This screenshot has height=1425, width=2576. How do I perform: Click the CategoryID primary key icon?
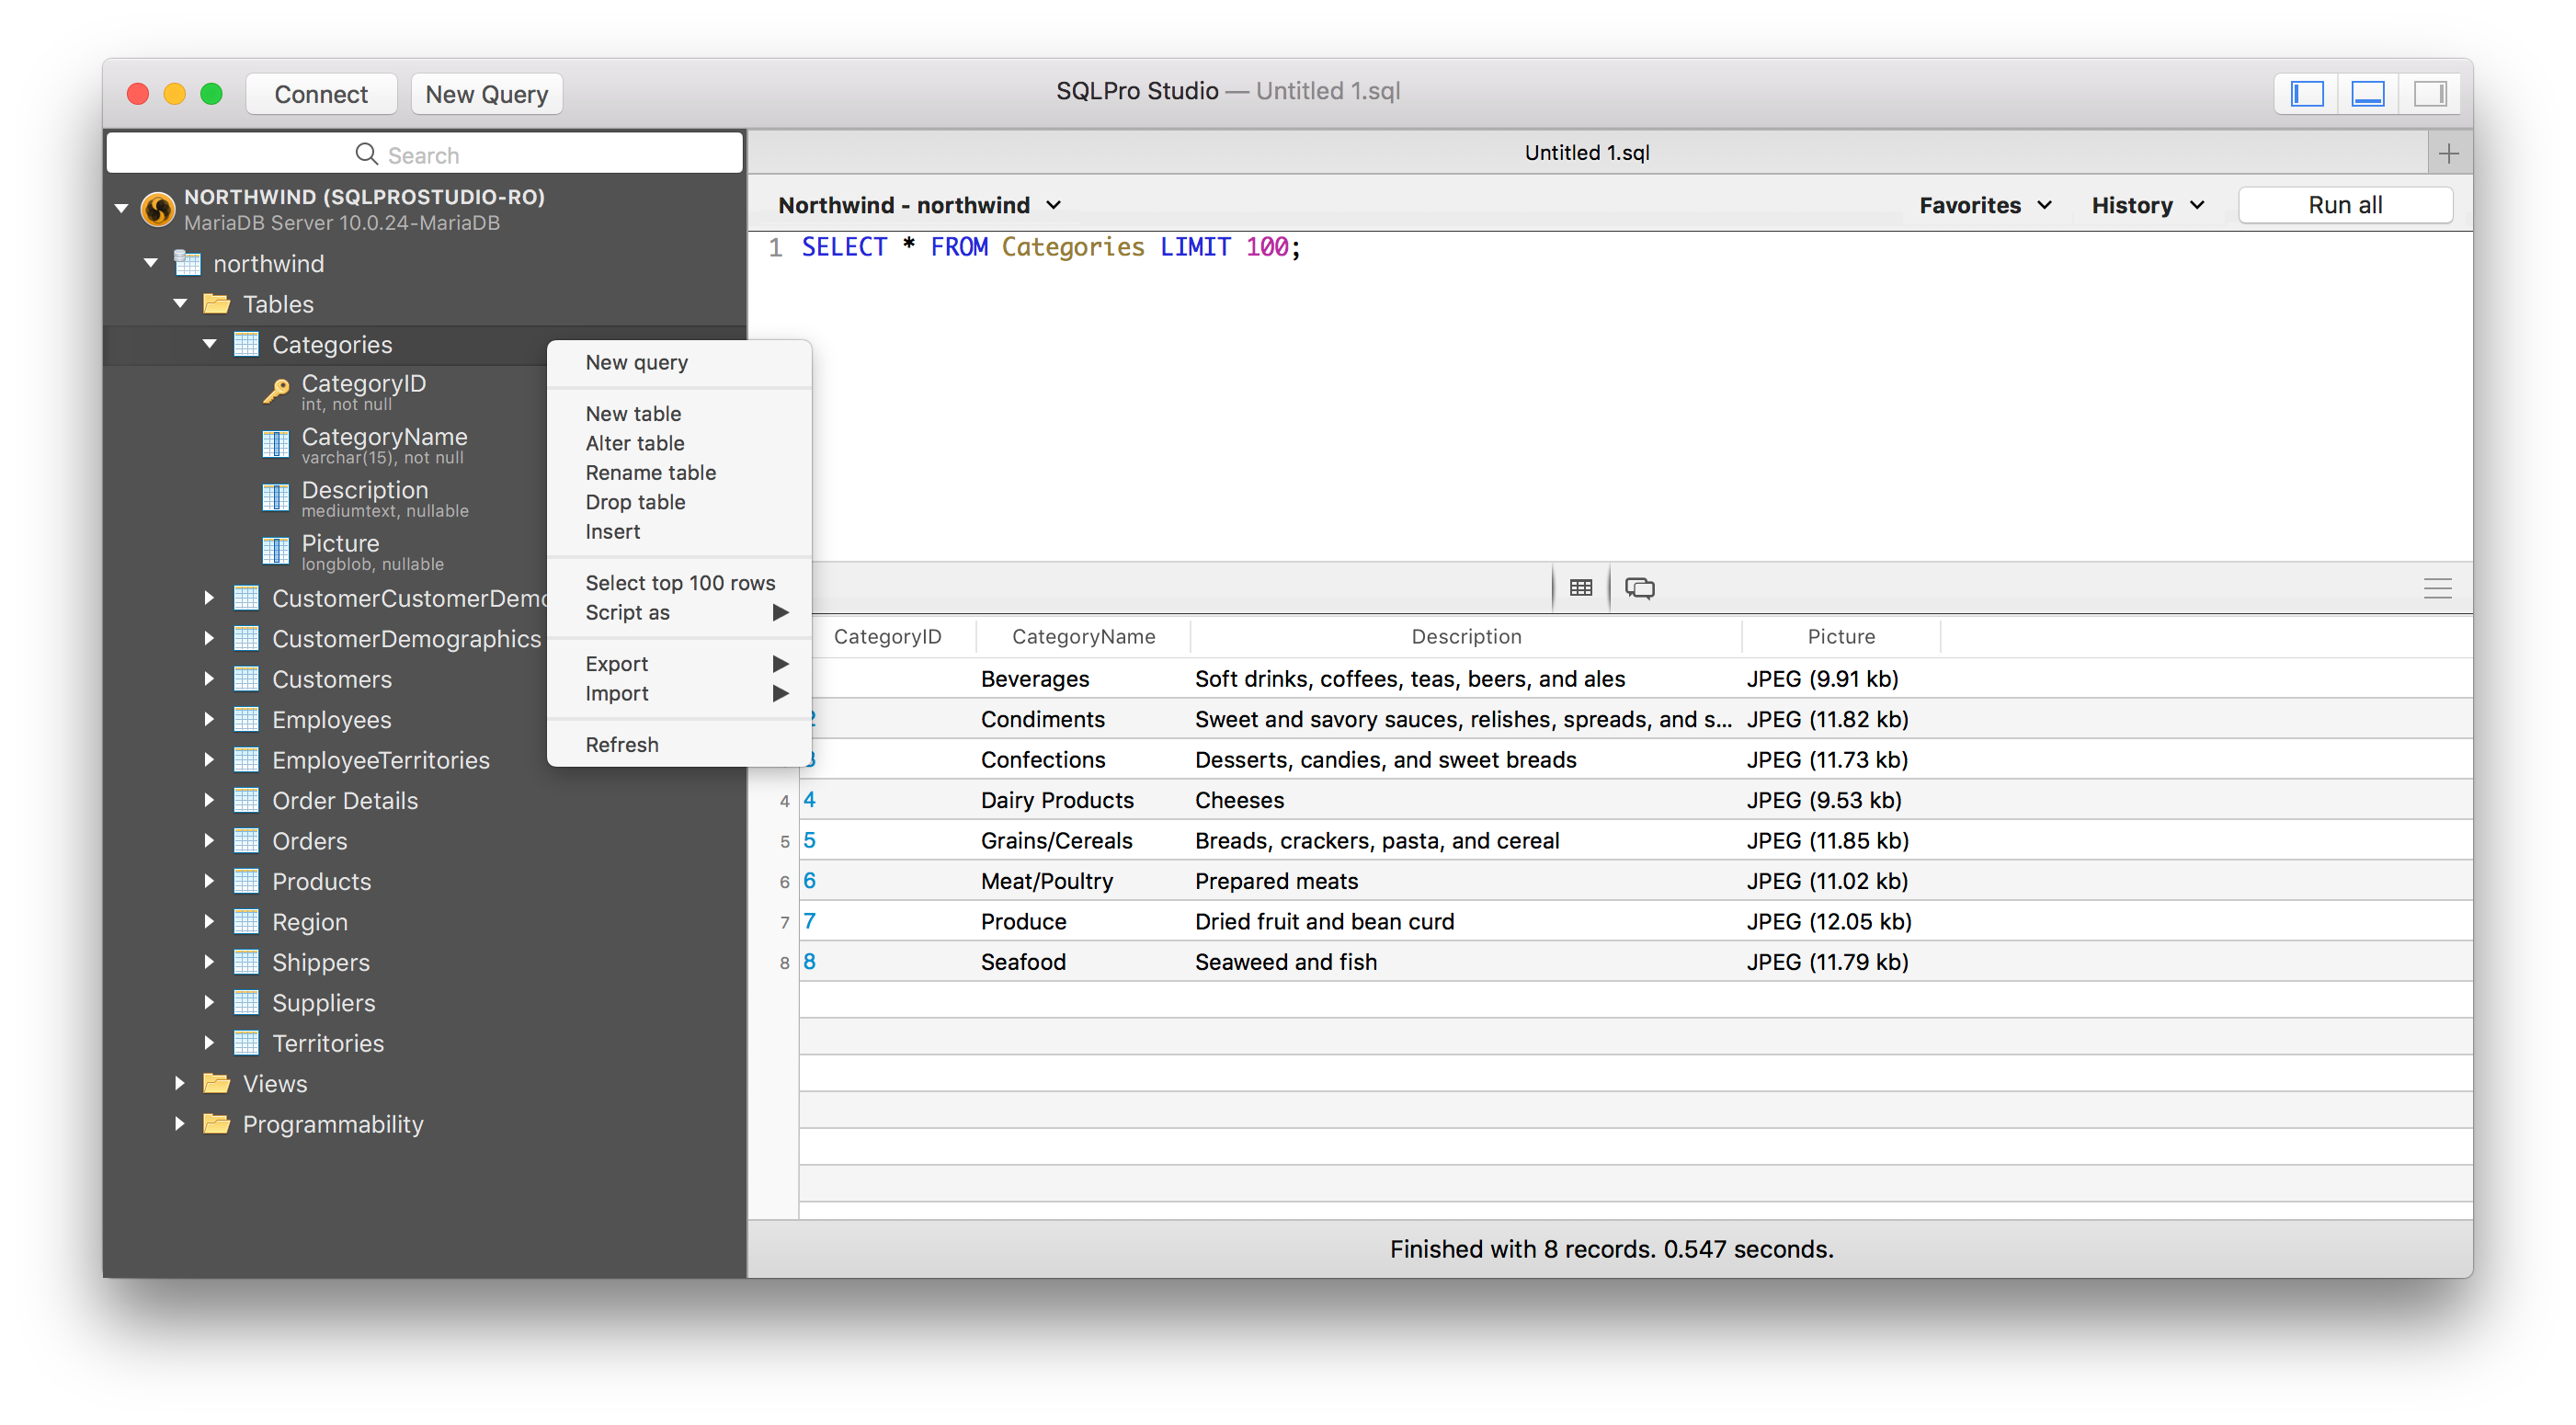tap(276, 391)
